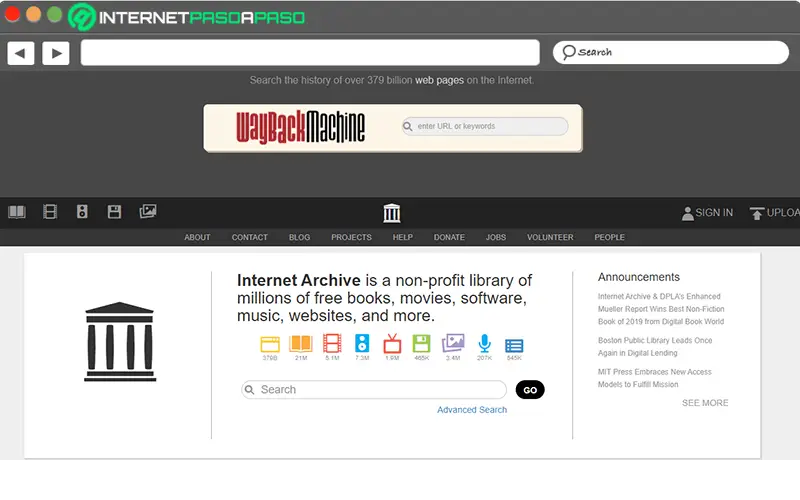
Task: Click the Internet Archive logo in navbar center
Action: click(x=392, y=213)
